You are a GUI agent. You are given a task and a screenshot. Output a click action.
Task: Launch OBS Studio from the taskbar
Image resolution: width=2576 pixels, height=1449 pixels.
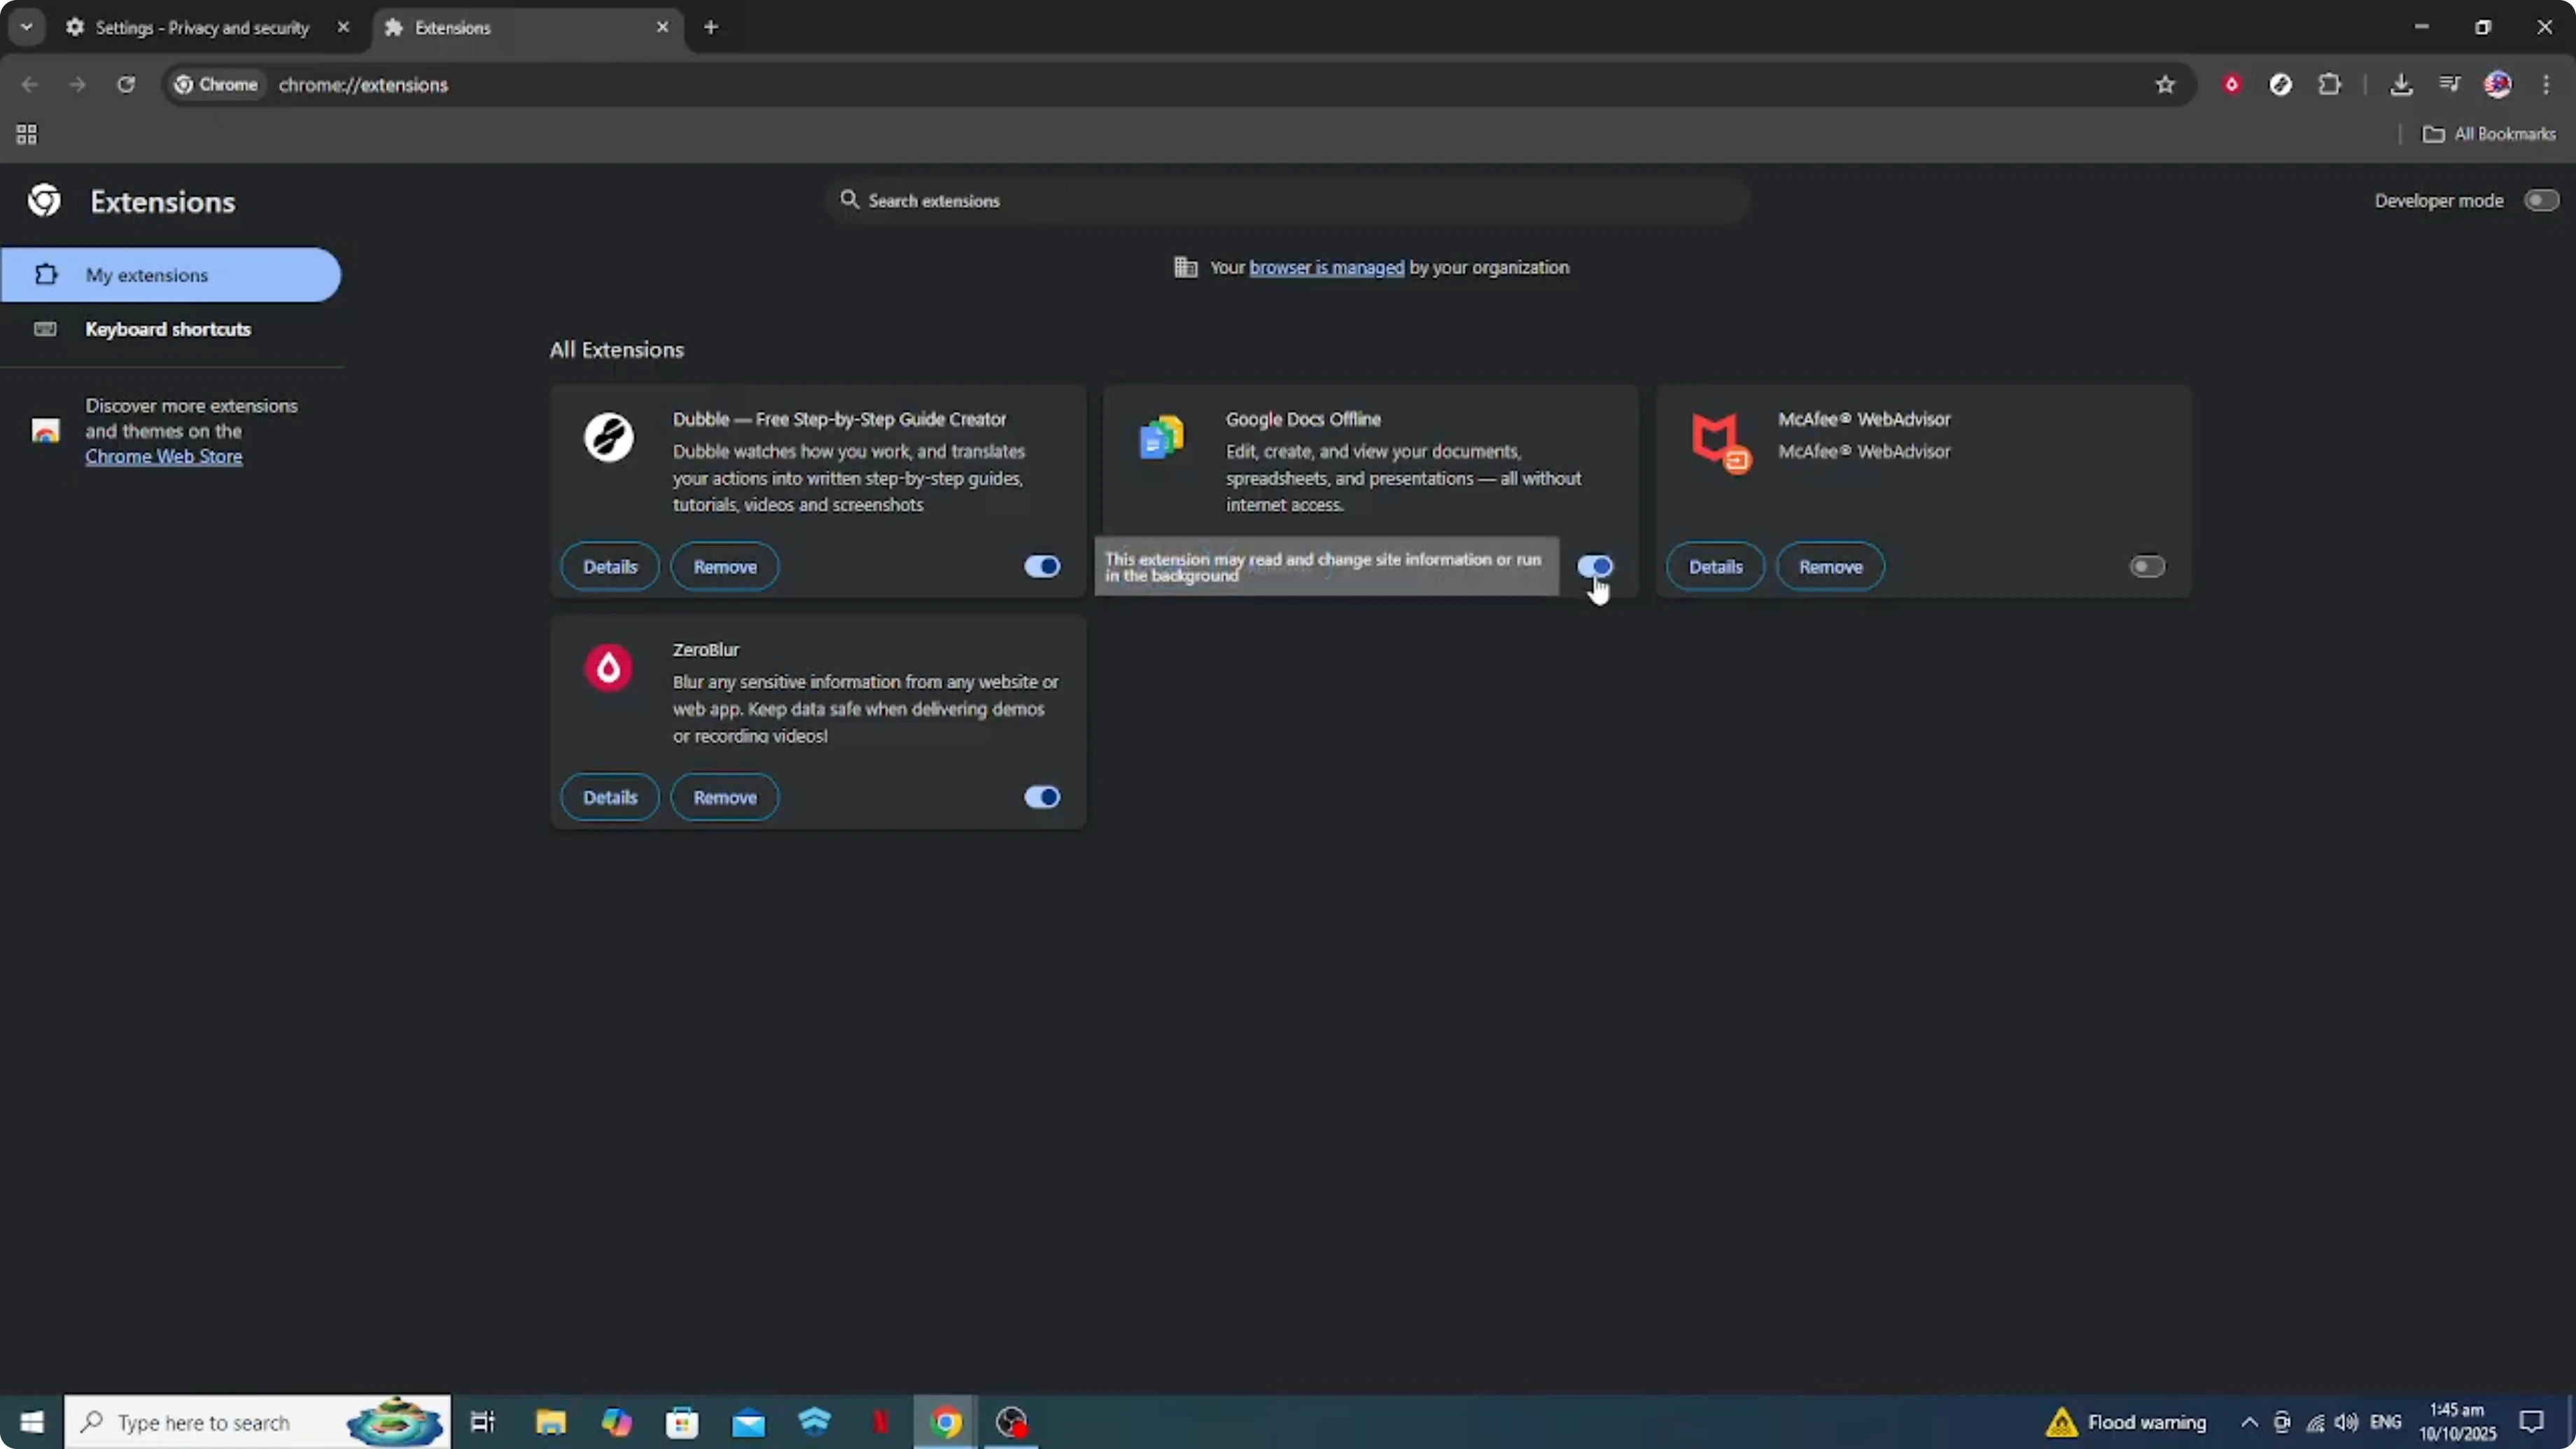pyautogui.click(x=1011, y=1421)
